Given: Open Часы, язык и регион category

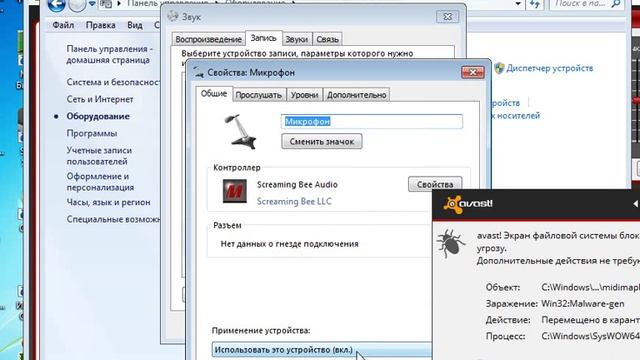Looking at the screenshot, I should pyautogui.click(x=109, y=202).
